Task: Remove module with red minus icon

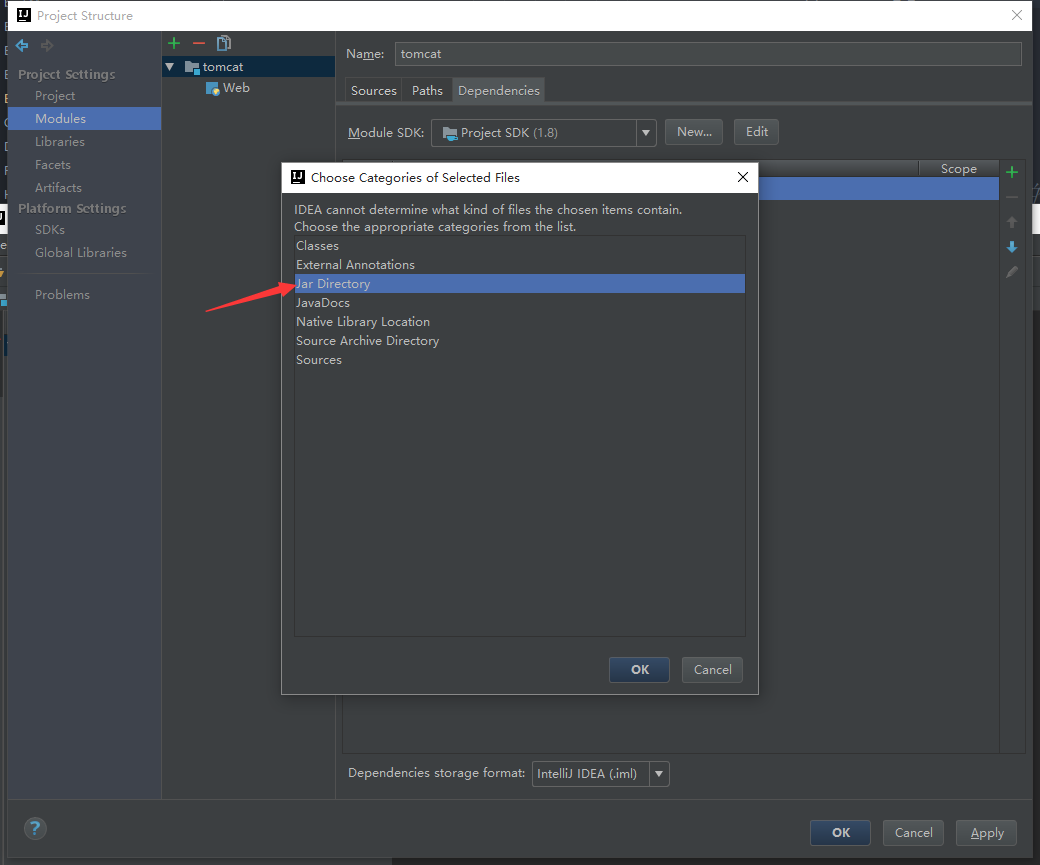Action: pos(198,43)
